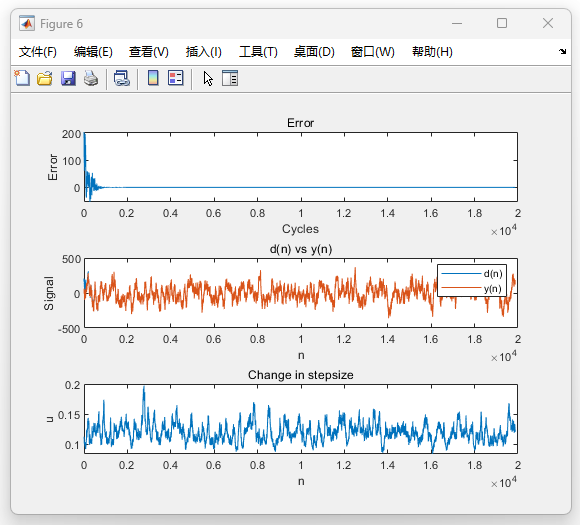This screenshot has height=525, width=580.
Task: Expand the 查看(V) menu
Action: [x=149, y=52]
